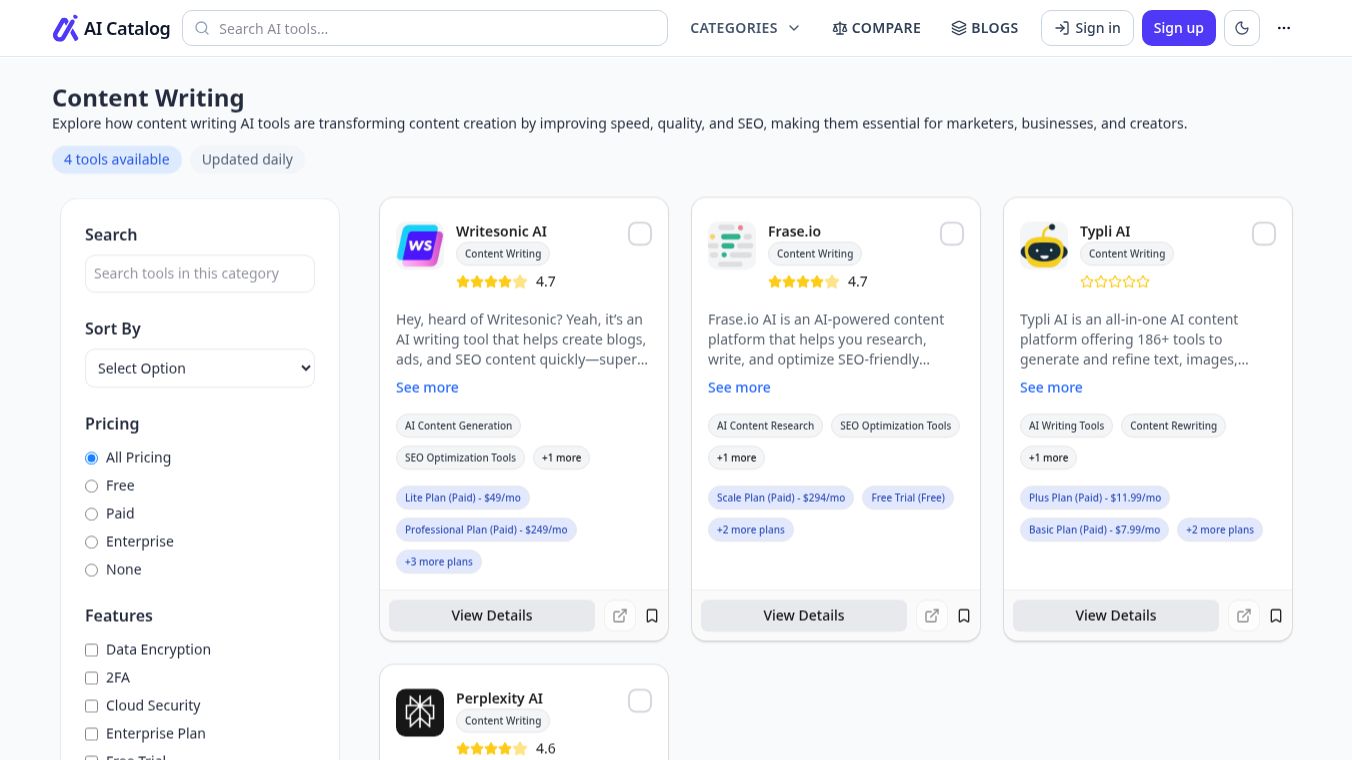
Task: Expand CATEGORIES dropdown menu
Action: pyautogui.click(x=745, y=28)
